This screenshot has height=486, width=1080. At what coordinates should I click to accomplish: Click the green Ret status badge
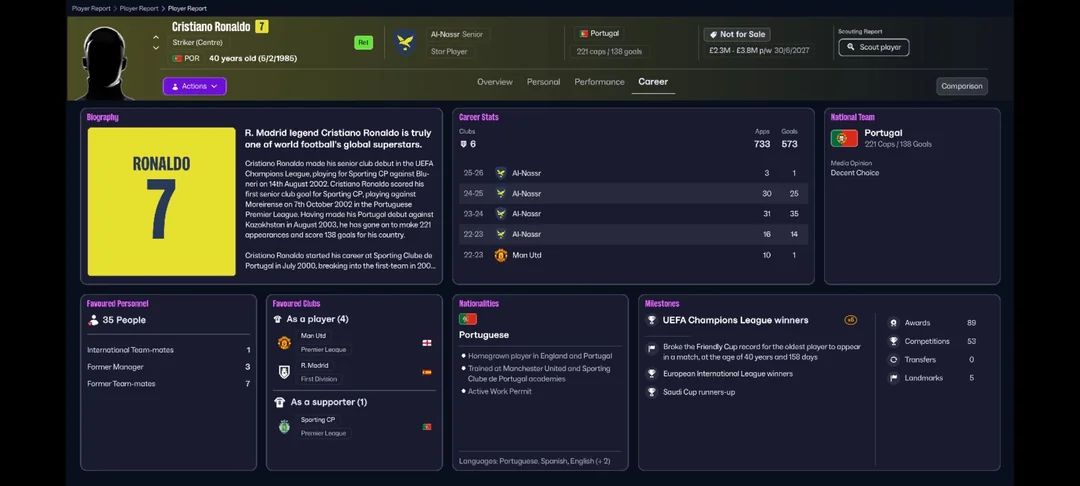364,42
